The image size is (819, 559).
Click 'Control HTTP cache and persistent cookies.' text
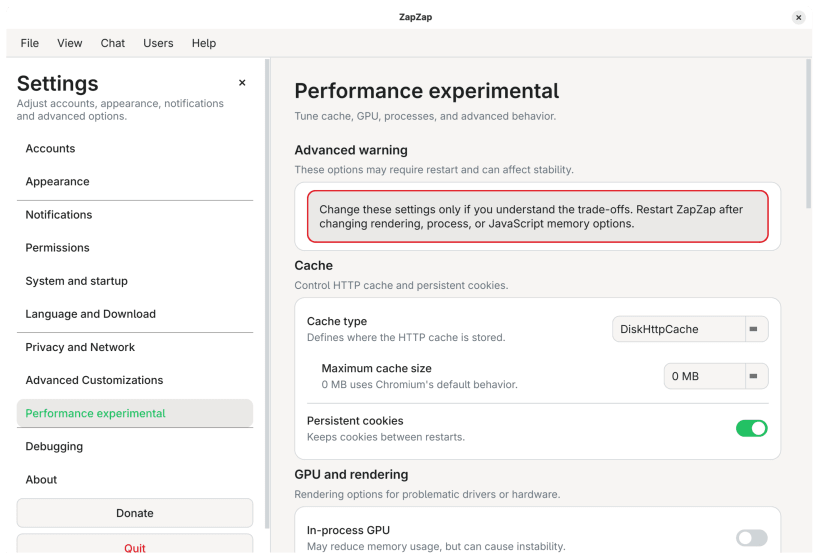[x=401, y=285]
